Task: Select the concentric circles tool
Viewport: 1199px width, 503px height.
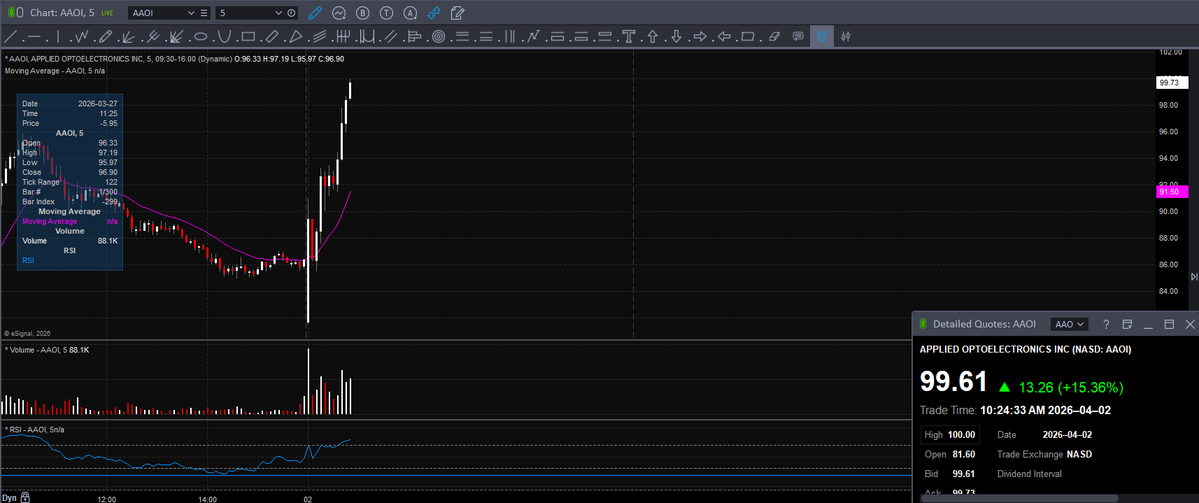Action: tap(438, 37)
